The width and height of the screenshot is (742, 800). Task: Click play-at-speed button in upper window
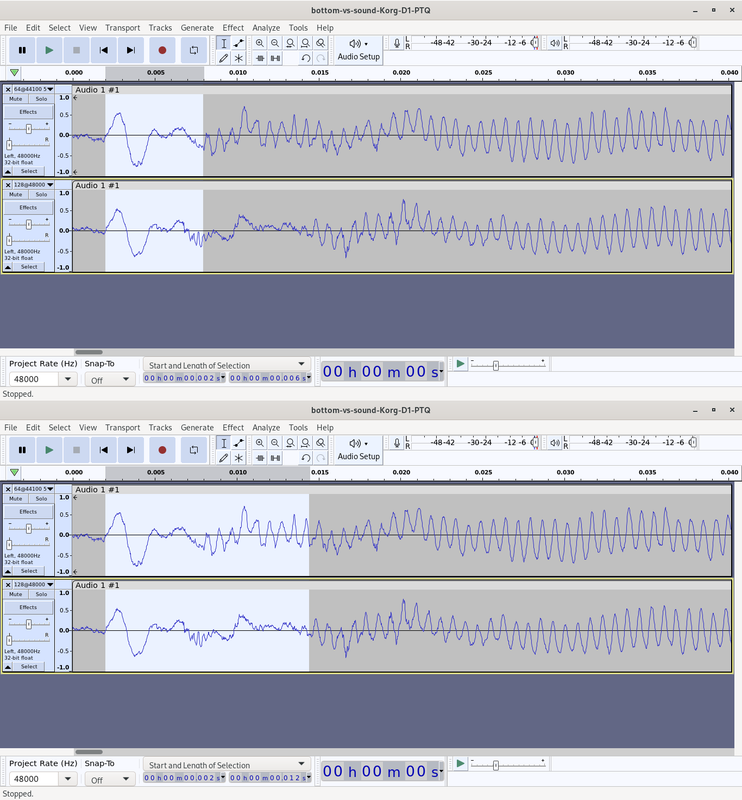coord(460,364)
